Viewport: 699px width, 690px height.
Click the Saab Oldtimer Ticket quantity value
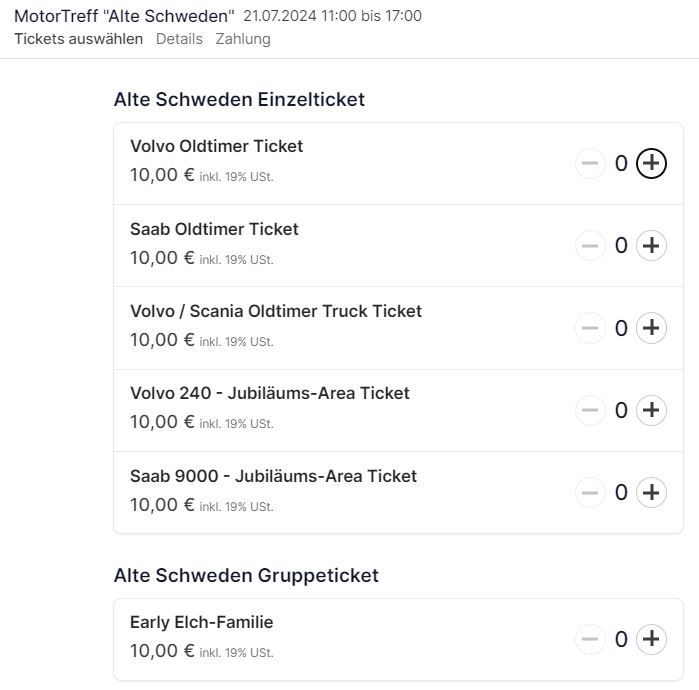click(621, 246)
